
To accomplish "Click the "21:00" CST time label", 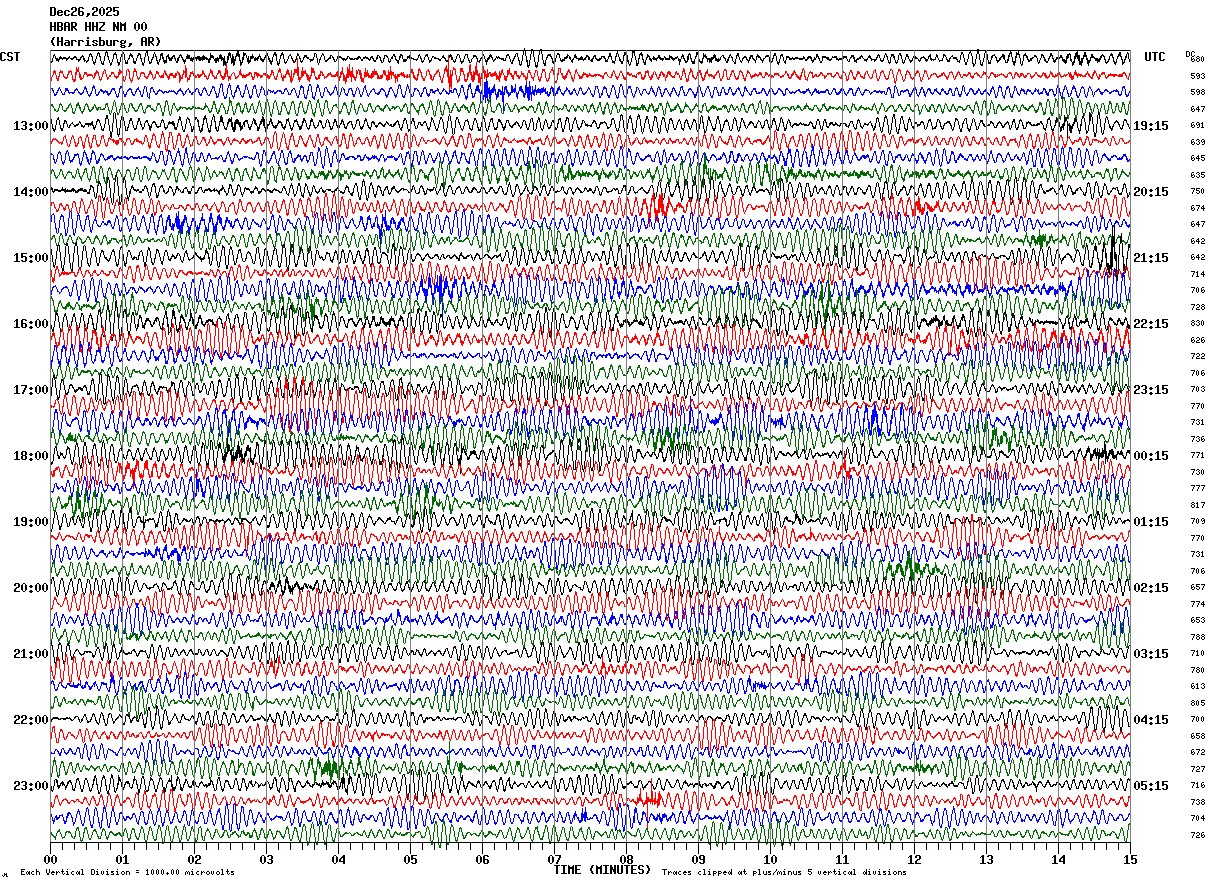I will click(31, 654).
